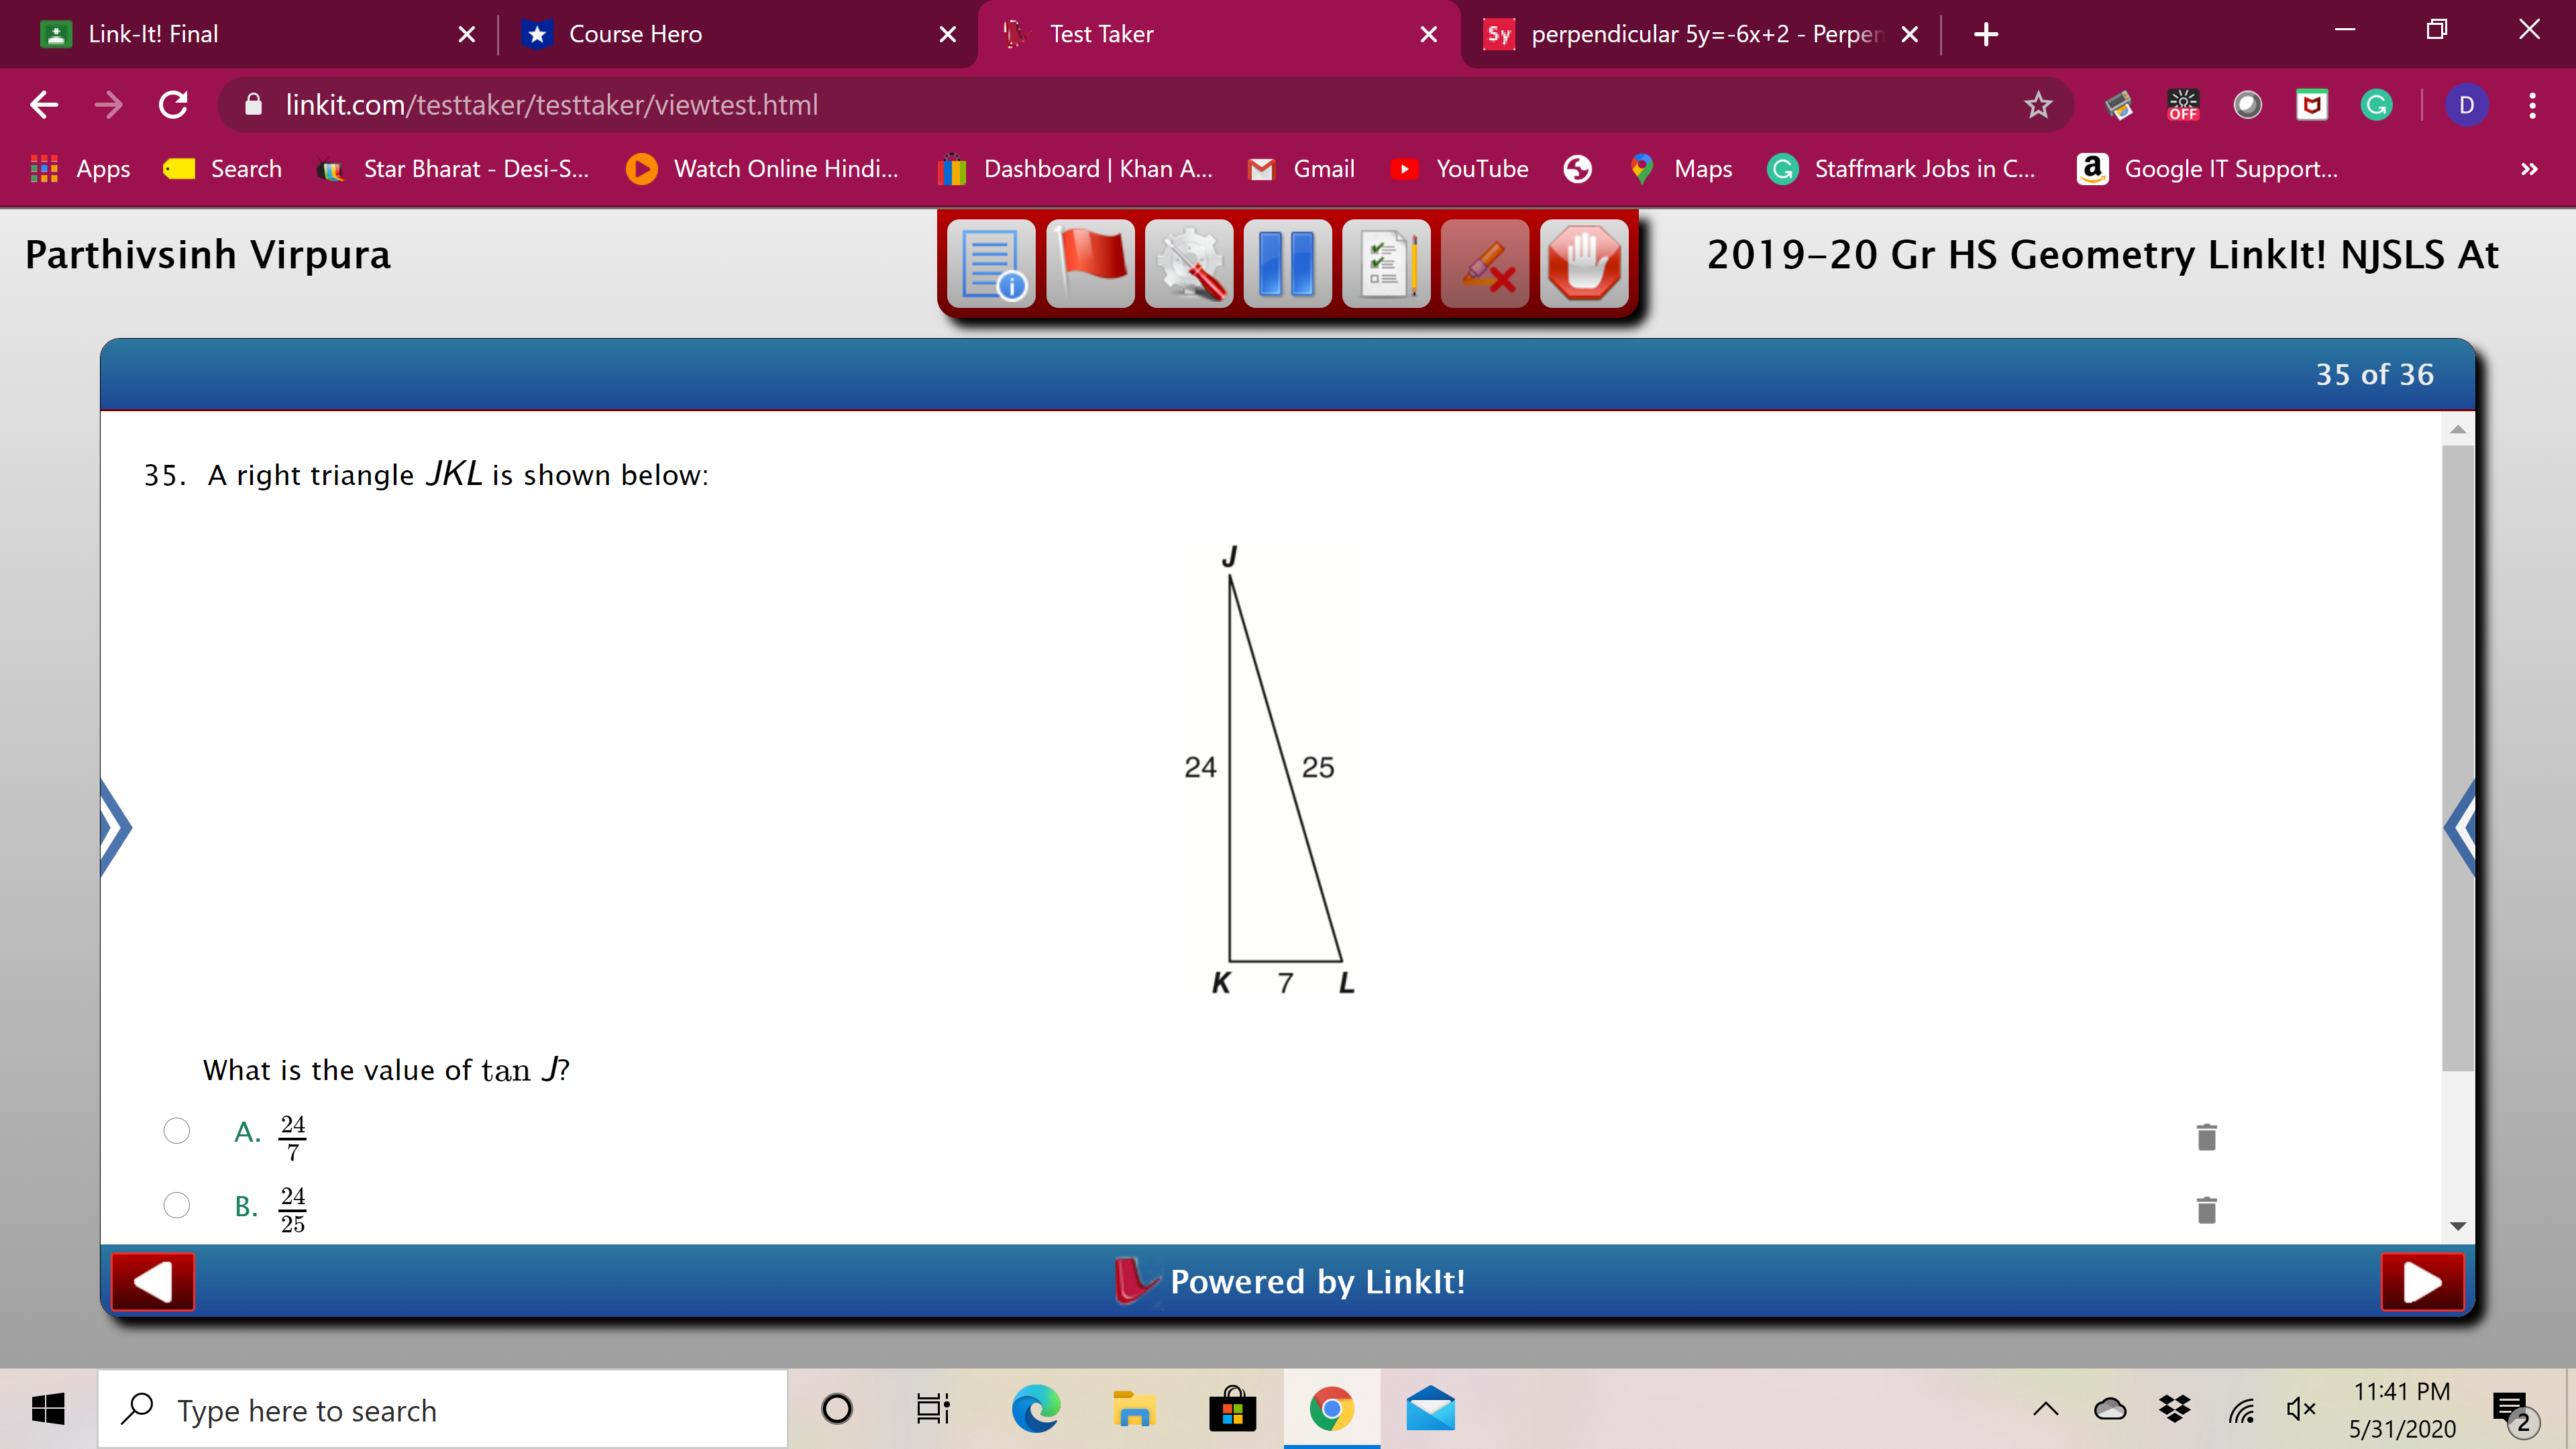Viewport: 2576px width, 1449px height.
Task: Open test tools with the gear icon
Action: 1189,263
